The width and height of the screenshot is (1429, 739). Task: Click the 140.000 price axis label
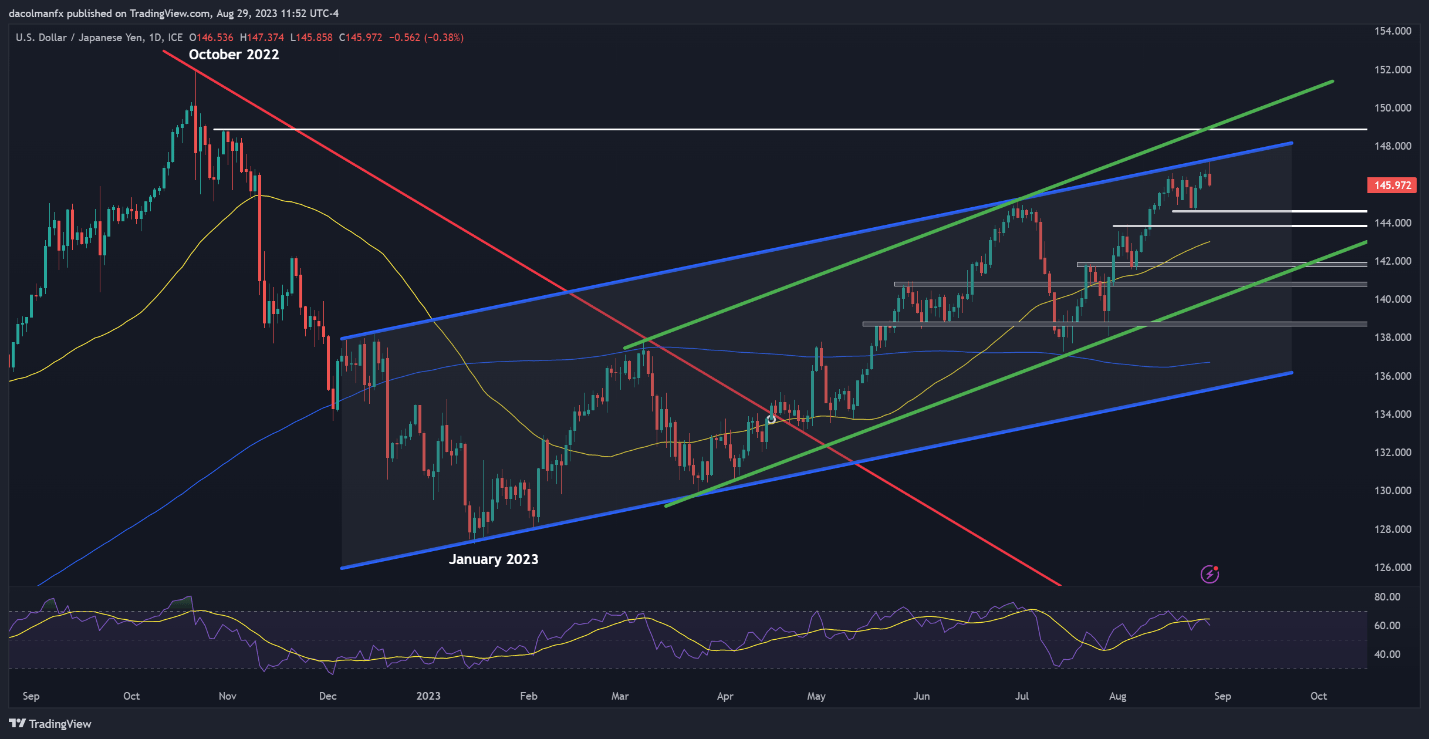pos(1392,299)
